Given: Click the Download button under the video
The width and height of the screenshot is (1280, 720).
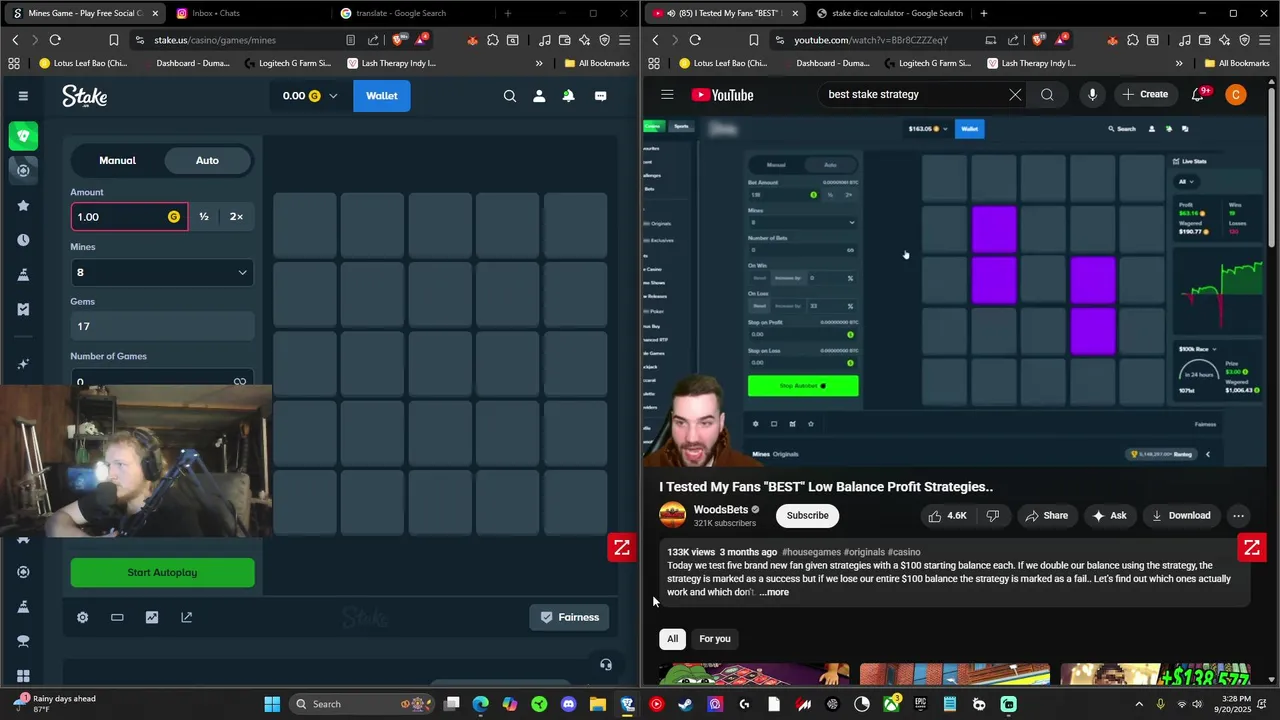Looking at the screenshot, I should (x=1180, y=516).
